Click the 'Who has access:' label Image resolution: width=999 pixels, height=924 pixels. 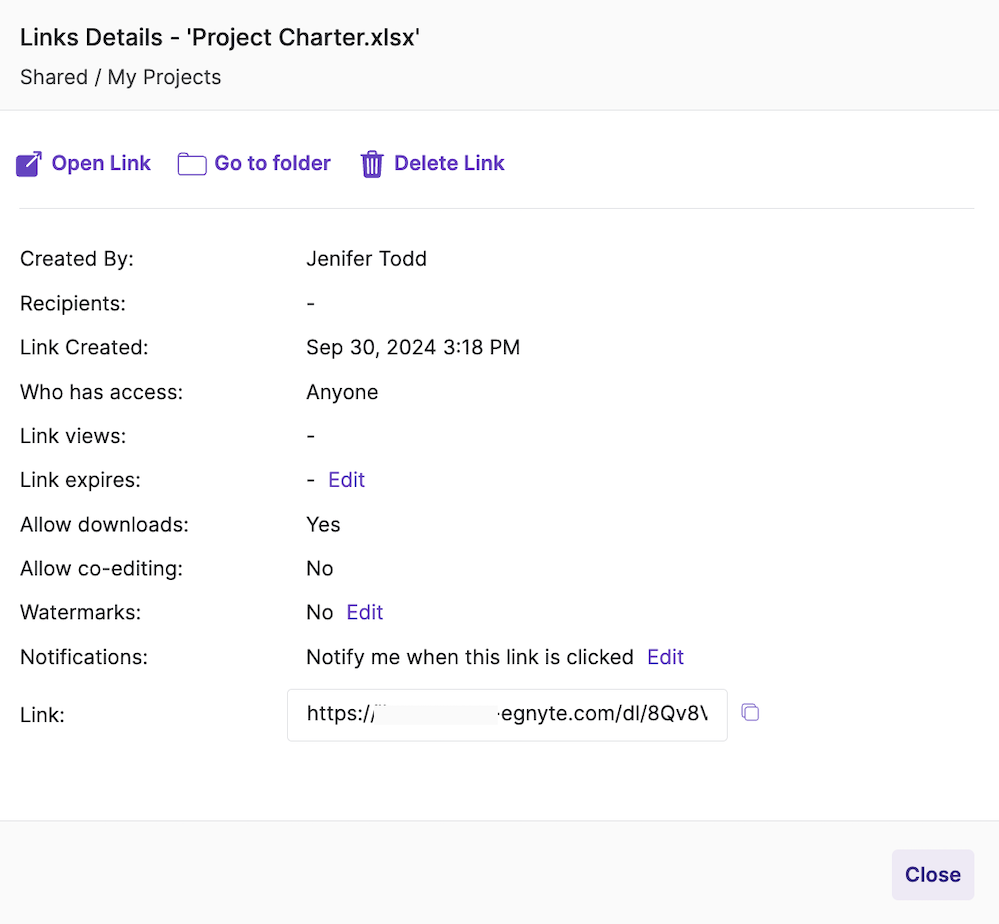tap(102, 392)
